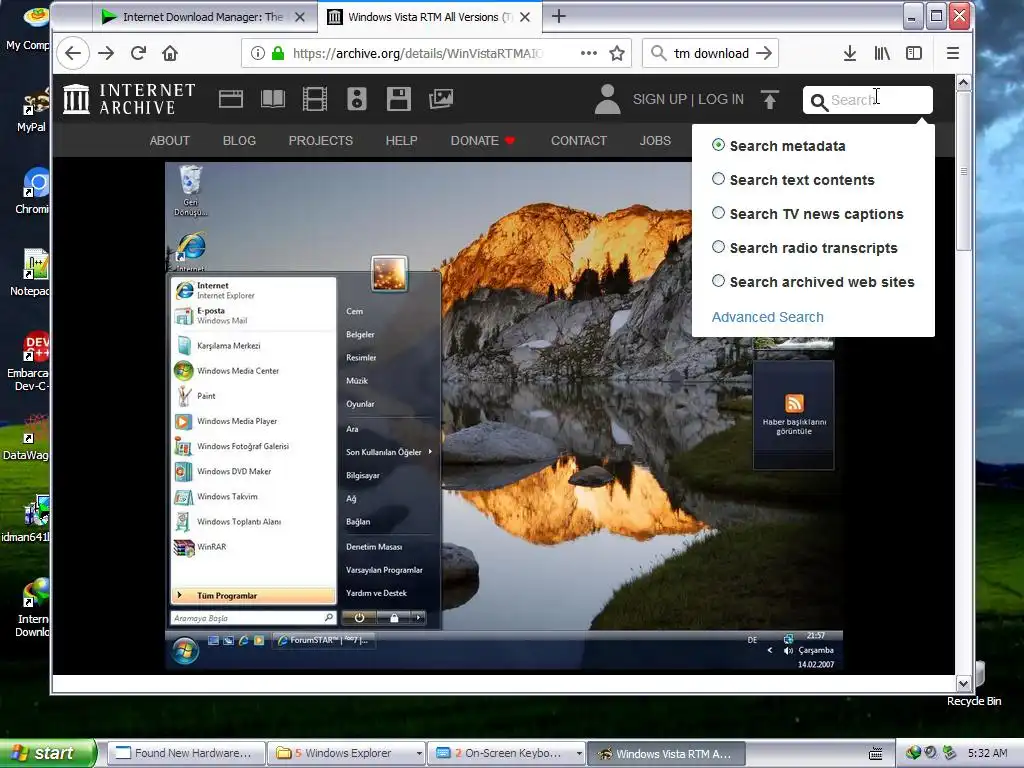The image size is (1024, 768).
Task: Open PROJECTS in Archive navigation
Action: [x=321, y=140]
